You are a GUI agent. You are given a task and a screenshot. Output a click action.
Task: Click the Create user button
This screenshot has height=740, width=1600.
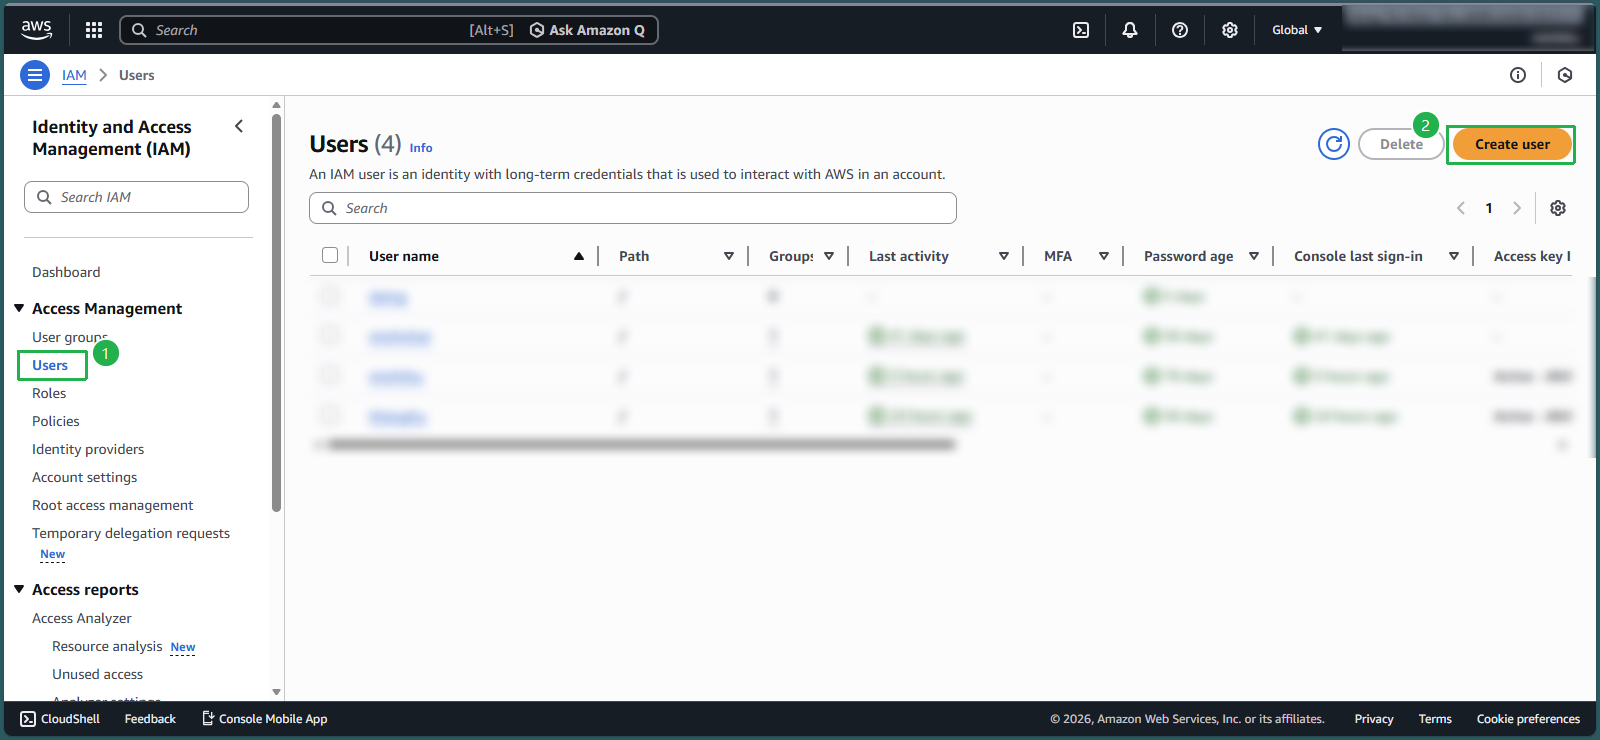1512,144
